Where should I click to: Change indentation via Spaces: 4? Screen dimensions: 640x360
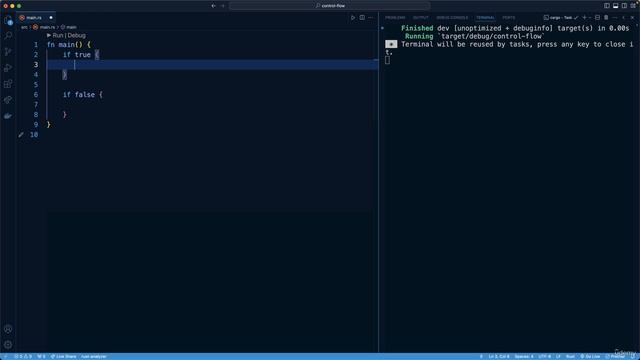pyautogui.click(x=524, y=356)
